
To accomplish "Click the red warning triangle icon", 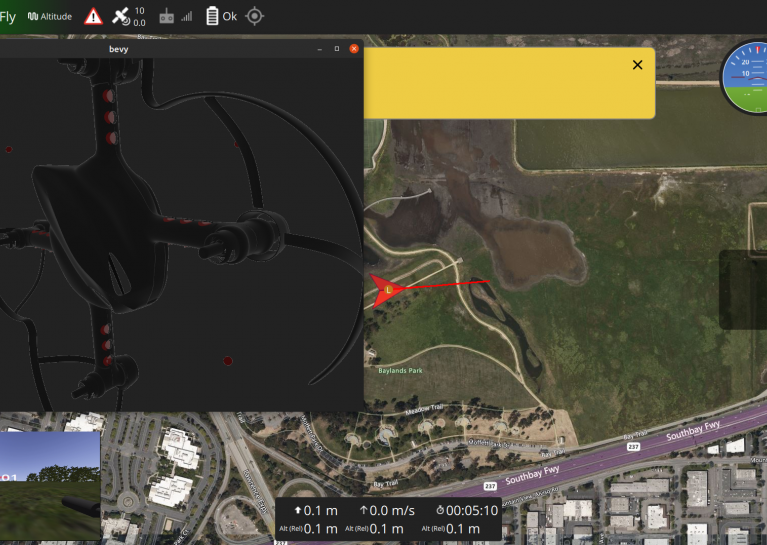I will point(93,16).
